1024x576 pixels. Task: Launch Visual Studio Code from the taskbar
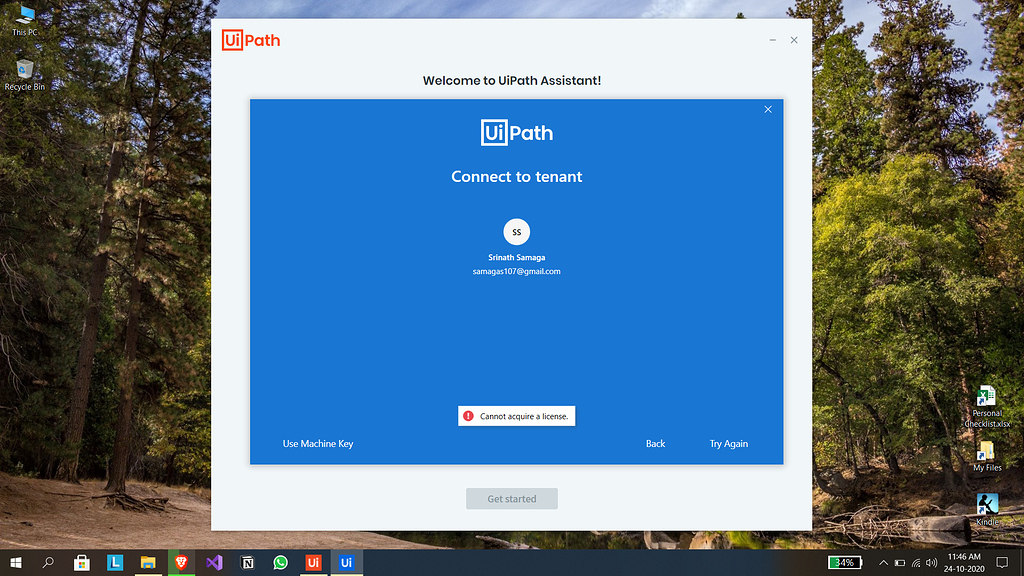(214, 562)
